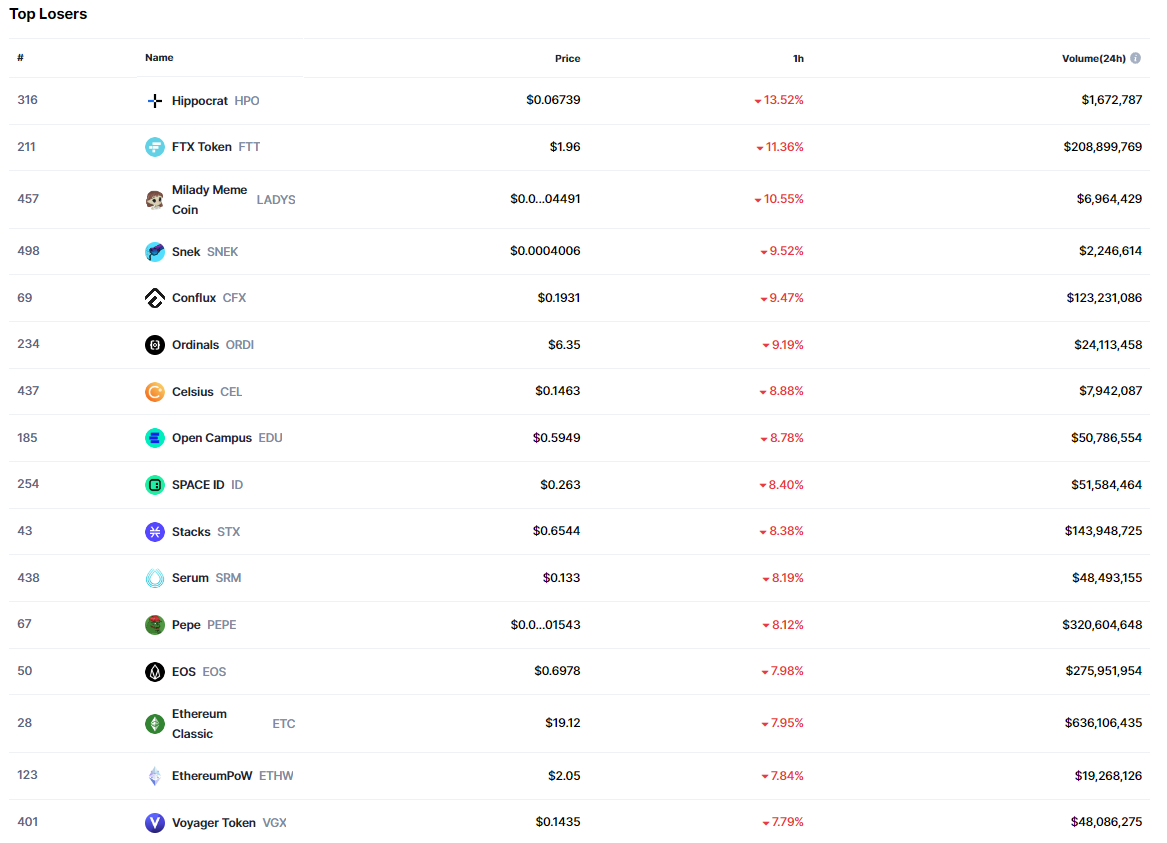Sort the table by the 1h column
This screenshot has height=843, width=1167.
798,58
